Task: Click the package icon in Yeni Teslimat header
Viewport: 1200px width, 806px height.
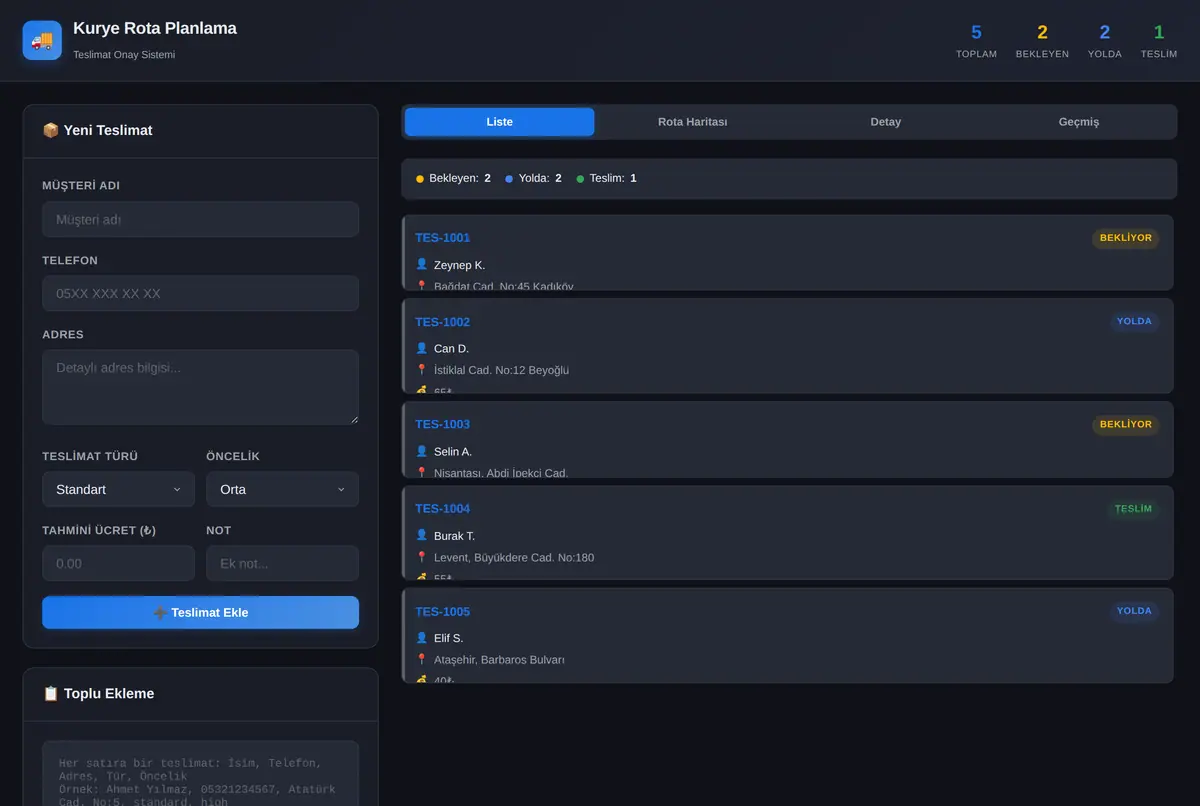Action: 50,130
